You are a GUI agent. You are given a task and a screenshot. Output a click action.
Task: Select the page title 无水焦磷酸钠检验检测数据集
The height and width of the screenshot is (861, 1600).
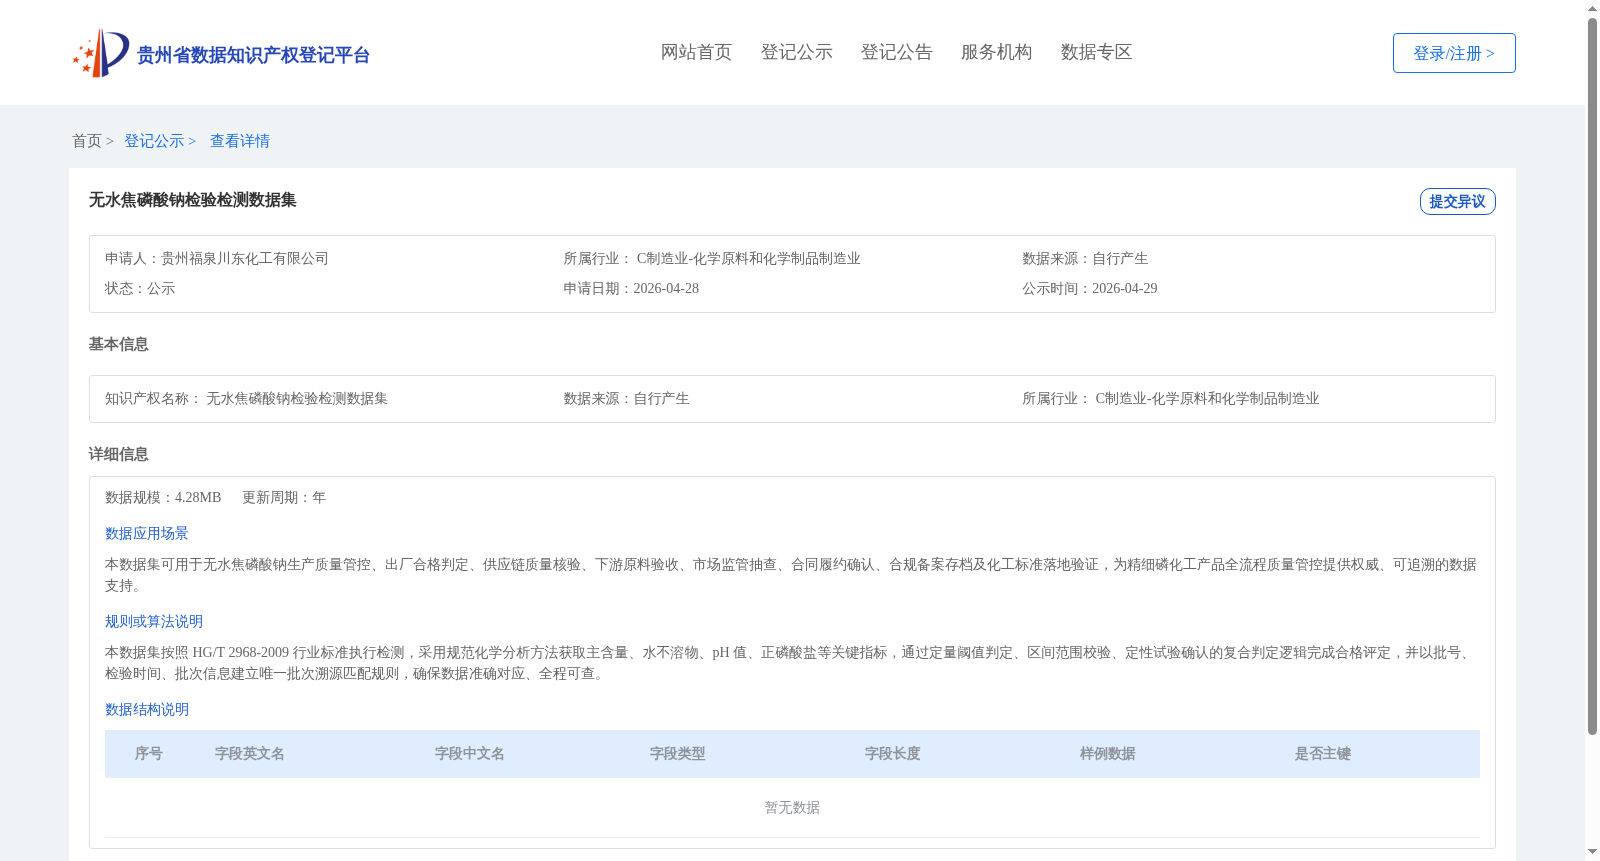tap(193, 200)
